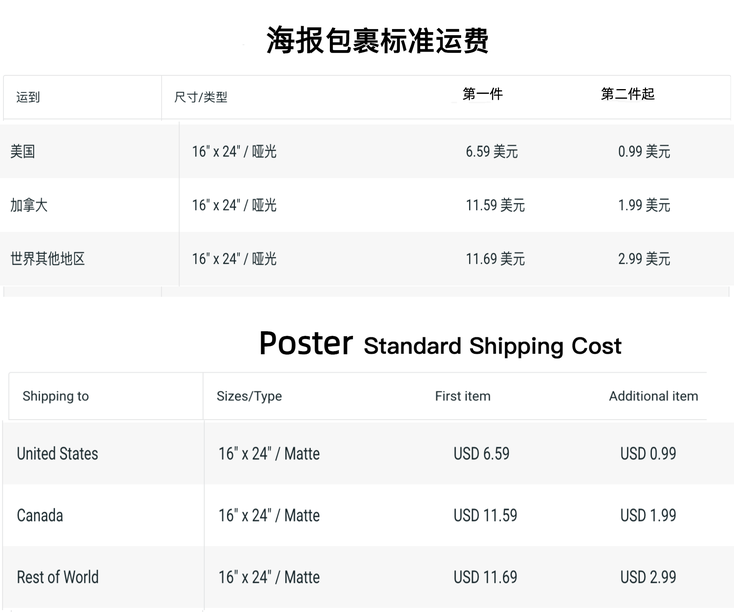This screenshot has height=612, width=734.
Task: Click the 2.99 美元 price cell
Action: coord(644,259)
